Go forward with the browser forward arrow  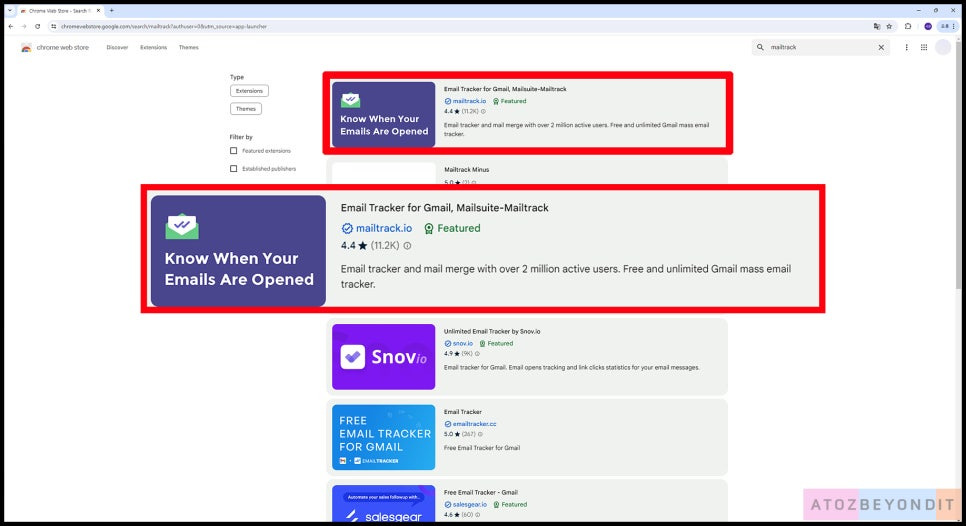point(24,26)
